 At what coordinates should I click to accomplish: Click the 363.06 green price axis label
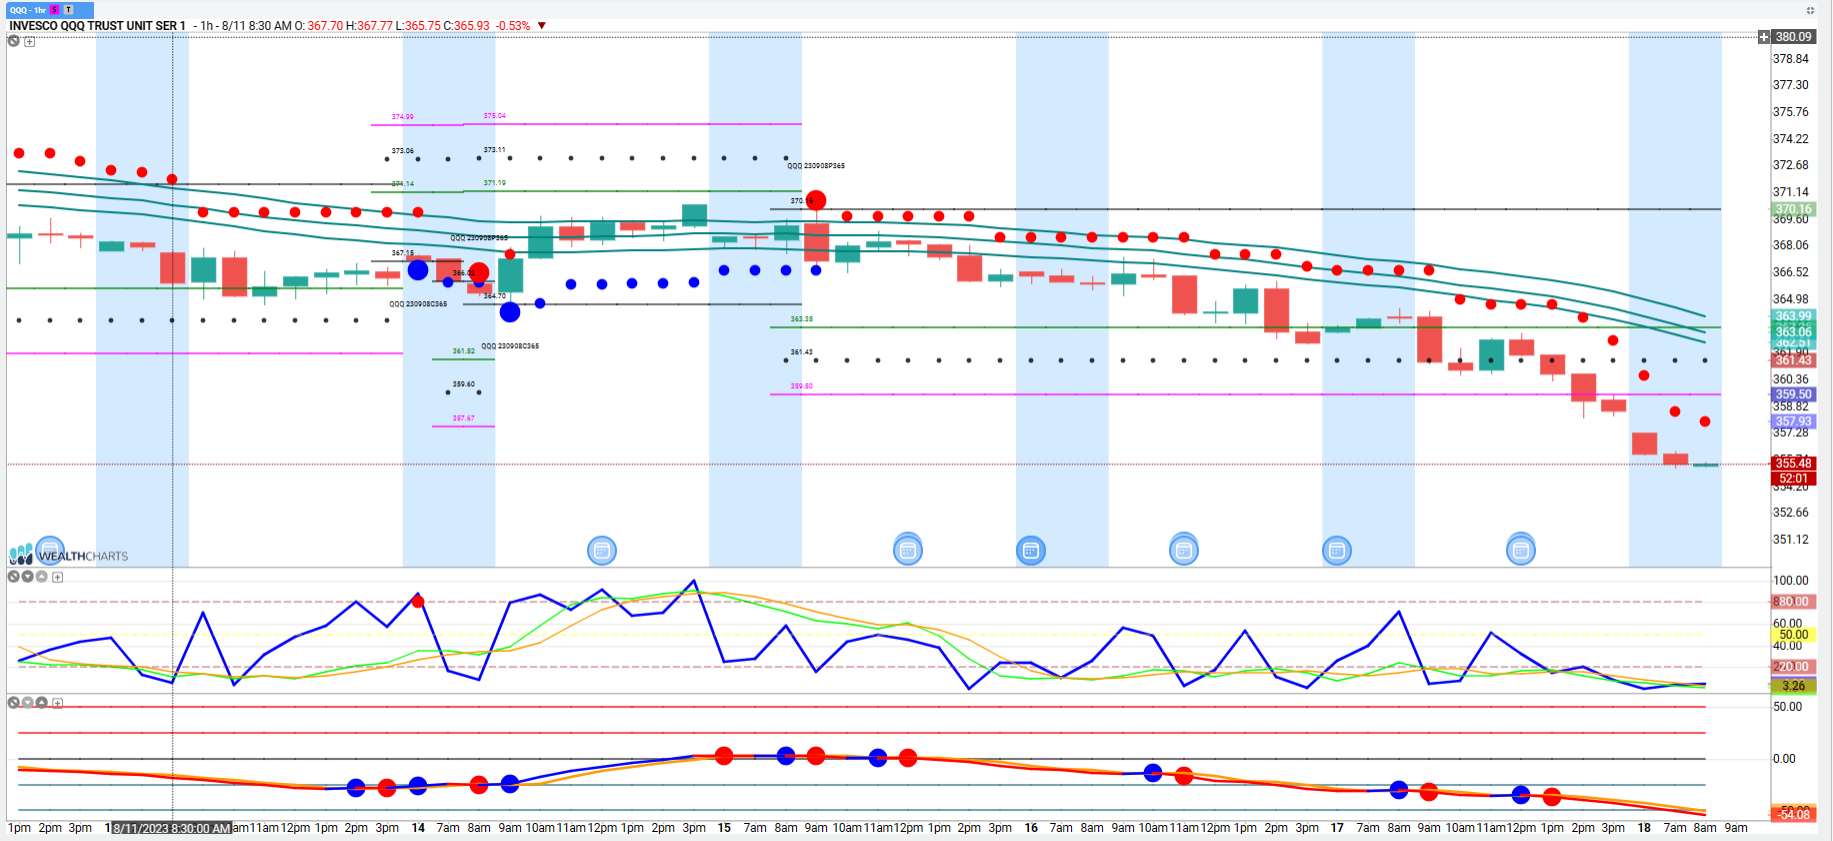1793,332
